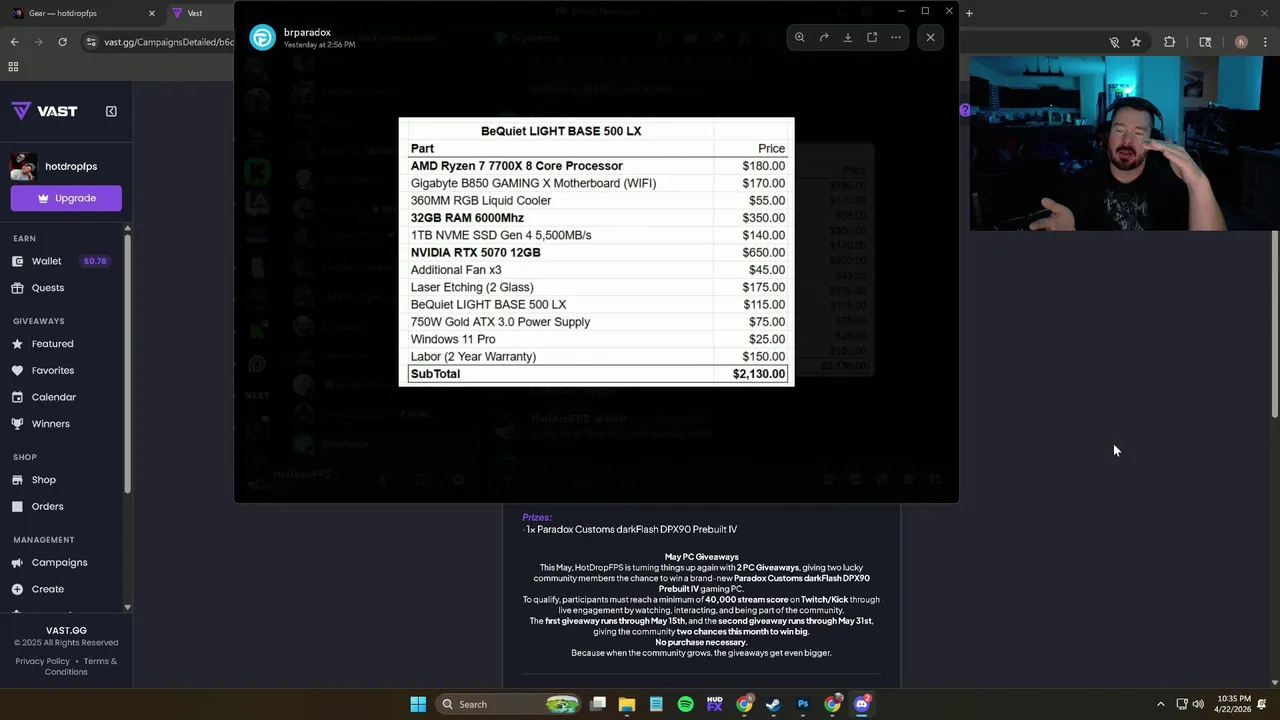Viewport: 1280px width, 720px height.
Task: Click the sidebar scrollbar up arrow
Action: [x=127, y=229]
